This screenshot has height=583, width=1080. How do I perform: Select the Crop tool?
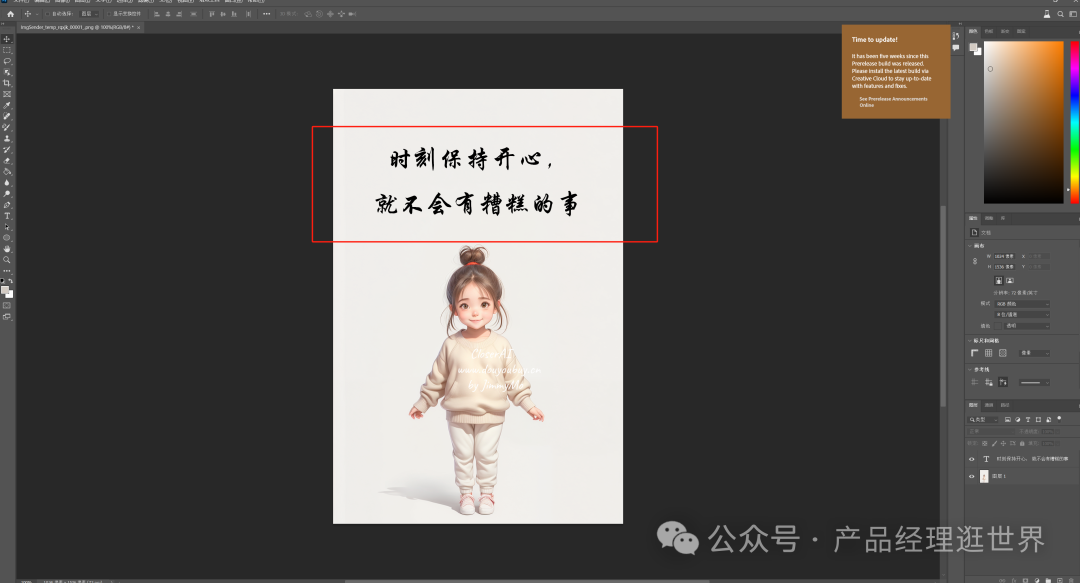[6, 80]
